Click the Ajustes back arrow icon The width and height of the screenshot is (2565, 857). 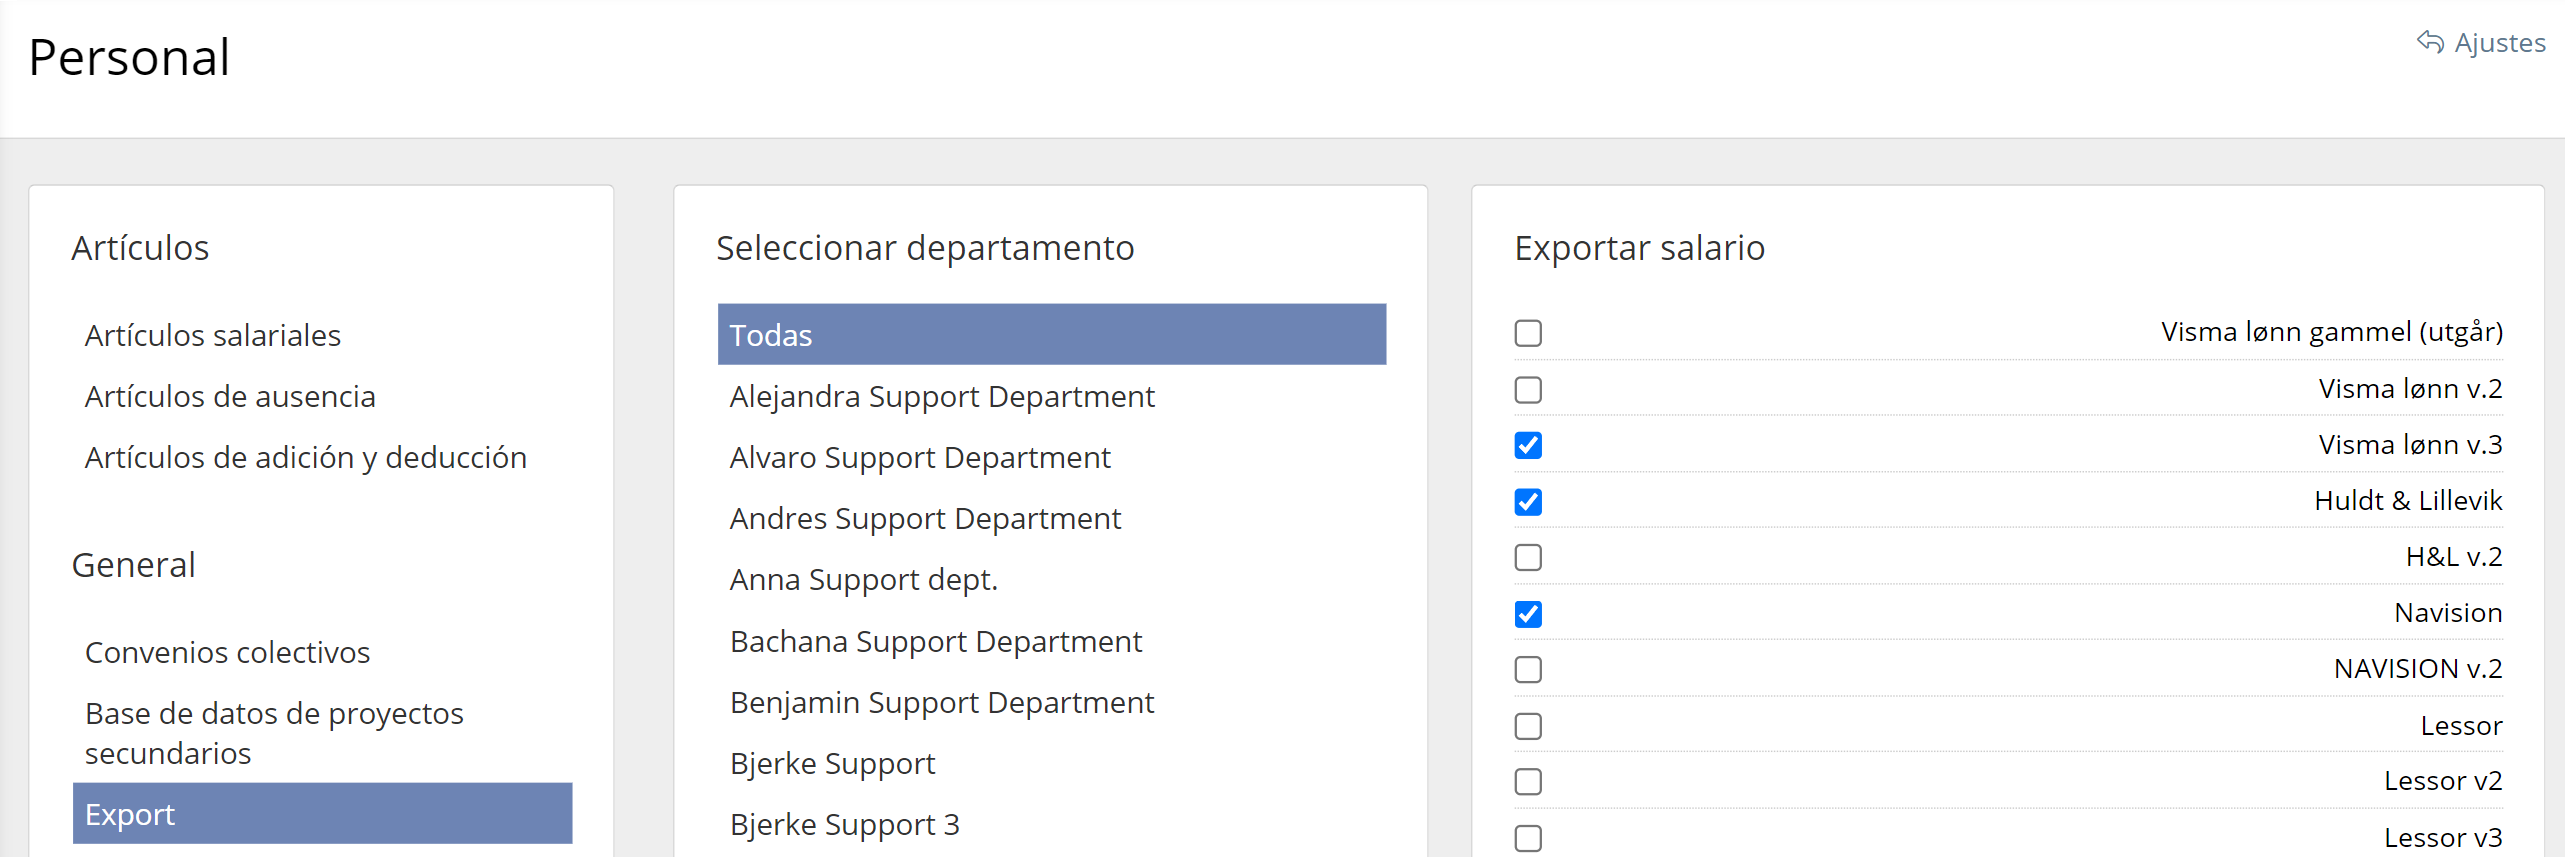(x=2430, y=42)
